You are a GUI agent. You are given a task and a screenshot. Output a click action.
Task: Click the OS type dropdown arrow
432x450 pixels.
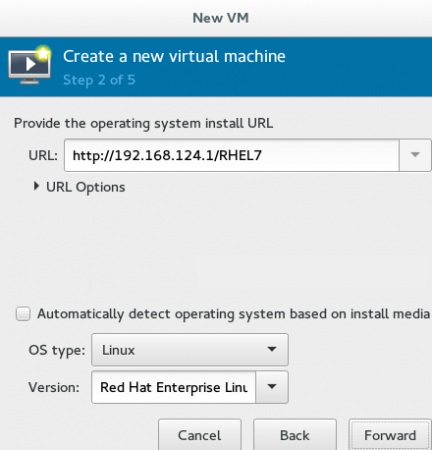(x=272, y=349)
